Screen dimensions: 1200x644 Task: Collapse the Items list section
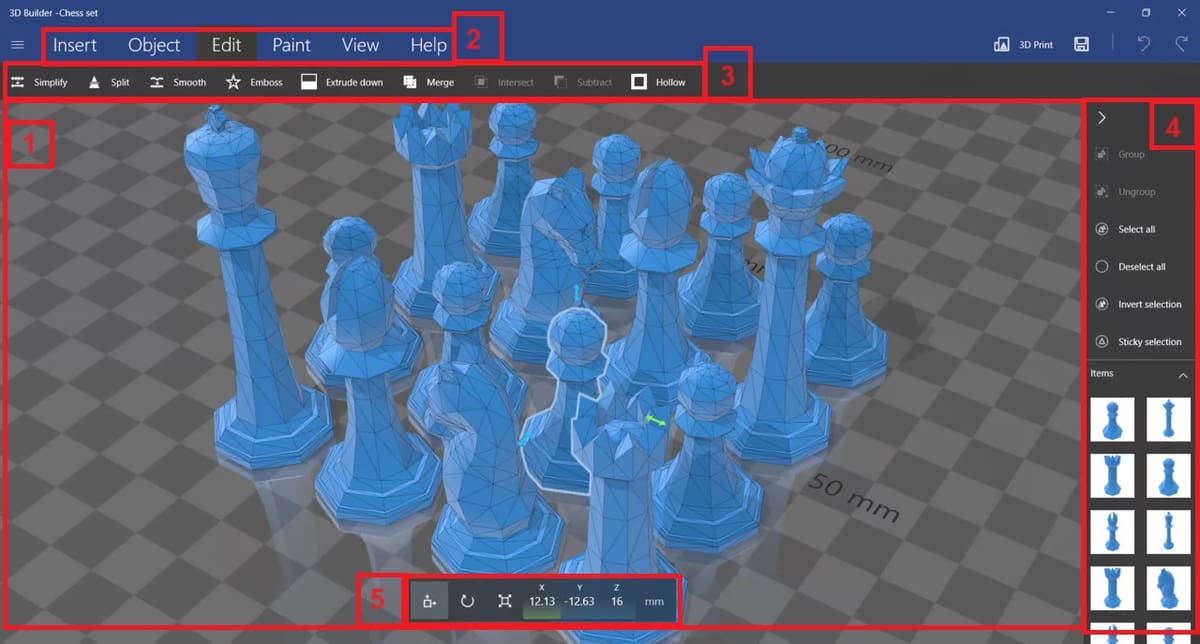coord(1183,375)
